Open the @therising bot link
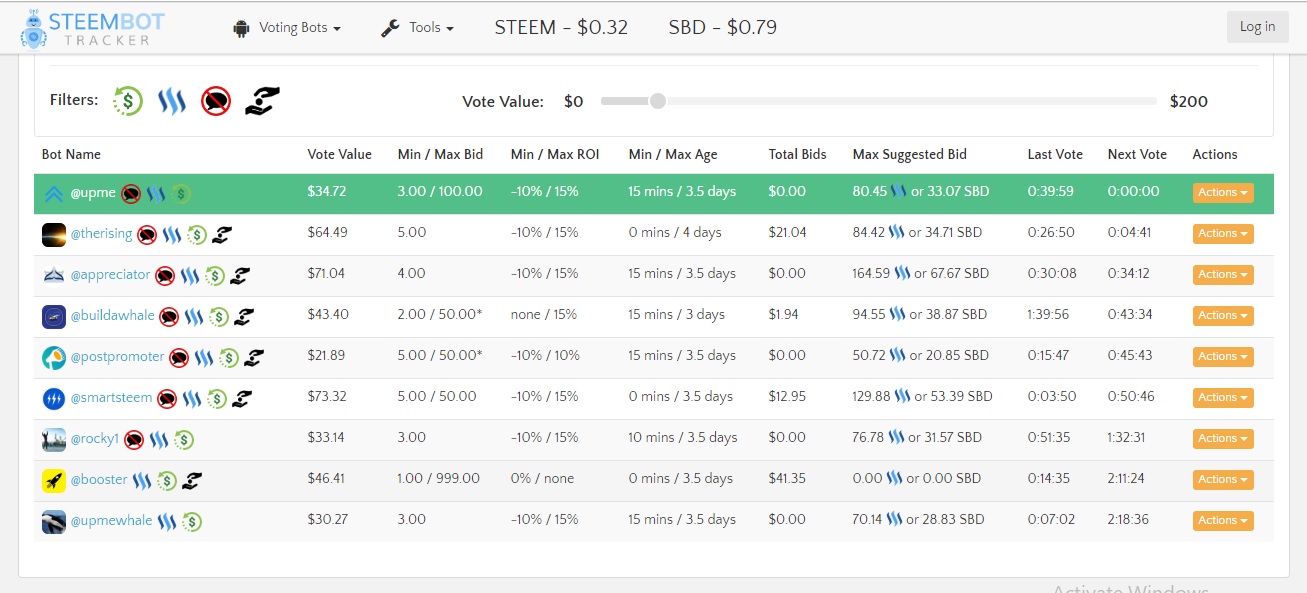 (101, 233)
